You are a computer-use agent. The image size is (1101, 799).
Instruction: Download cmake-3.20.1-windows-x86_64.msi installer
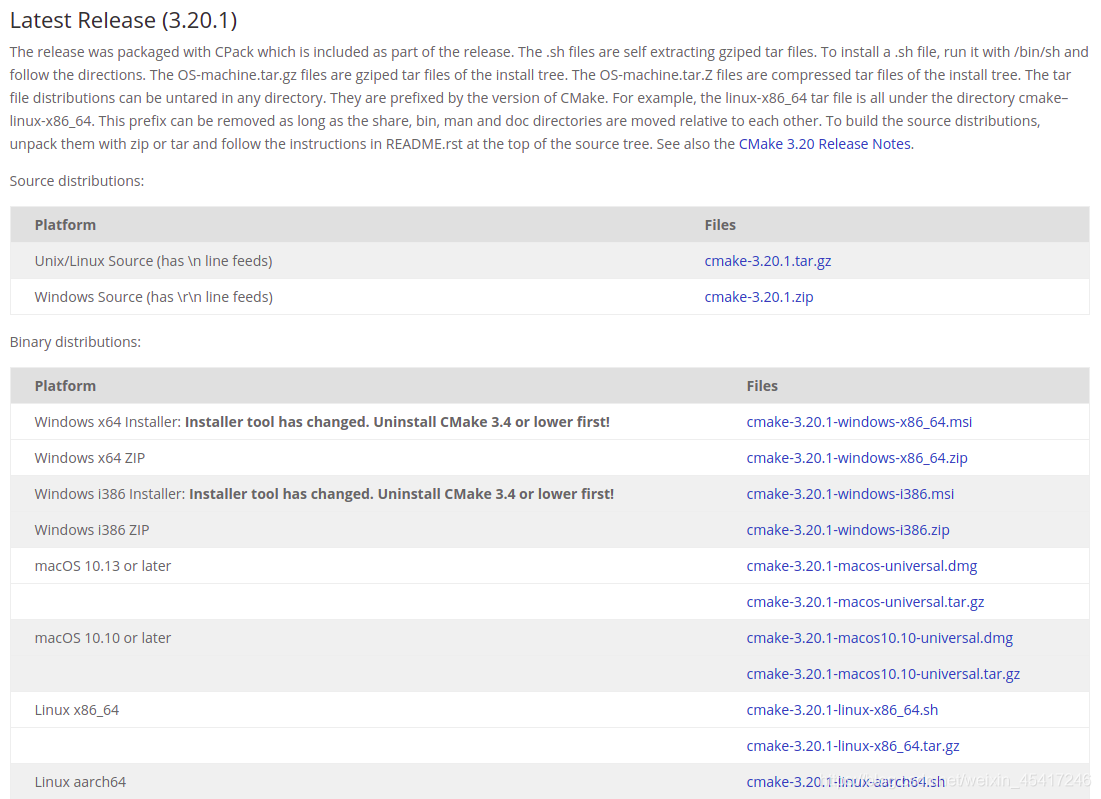tap(859, 422)
